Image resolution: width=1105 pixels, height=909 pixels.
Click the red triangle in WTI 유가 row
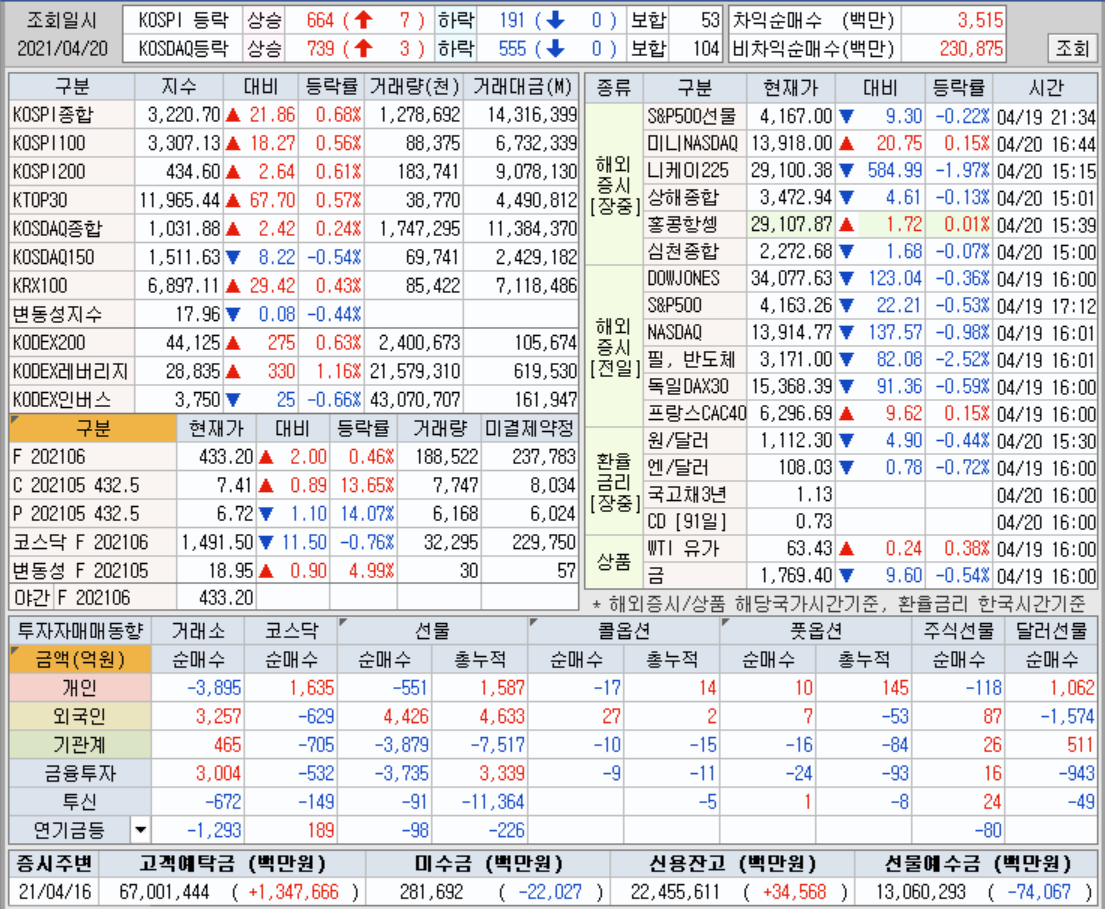click(846, 548)
